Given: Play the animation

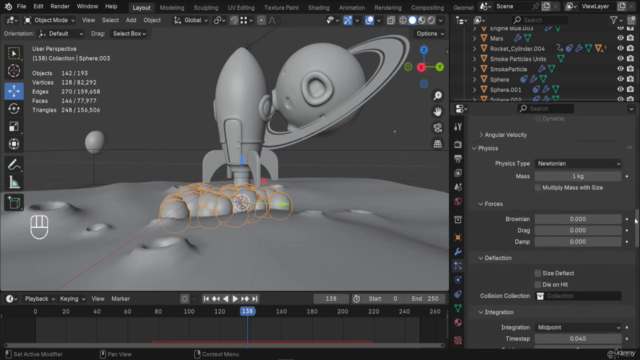Looking at the screenshot, I should click(x=235, y=299).
